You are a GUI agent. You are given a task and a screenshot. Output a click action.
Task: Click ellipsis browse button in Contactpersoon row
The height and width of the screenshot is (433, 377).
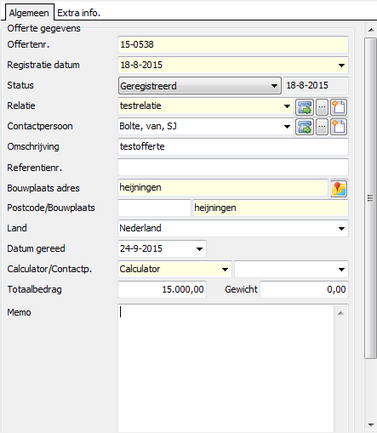point(322,127)
